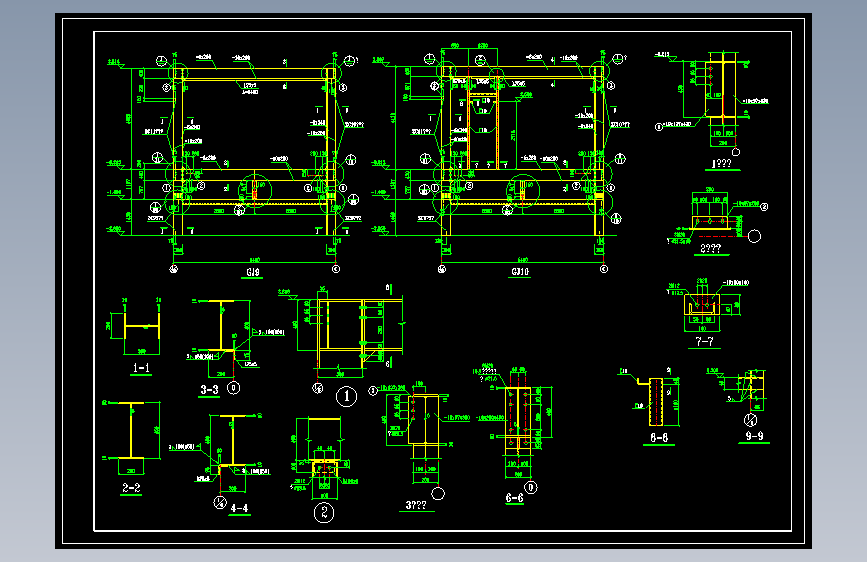The height and width of the screenshot is (562, 867).
Task: Click the yellow H-section in the 1-1 drawing
Action: pyautogui.click(x=142, y=326)
